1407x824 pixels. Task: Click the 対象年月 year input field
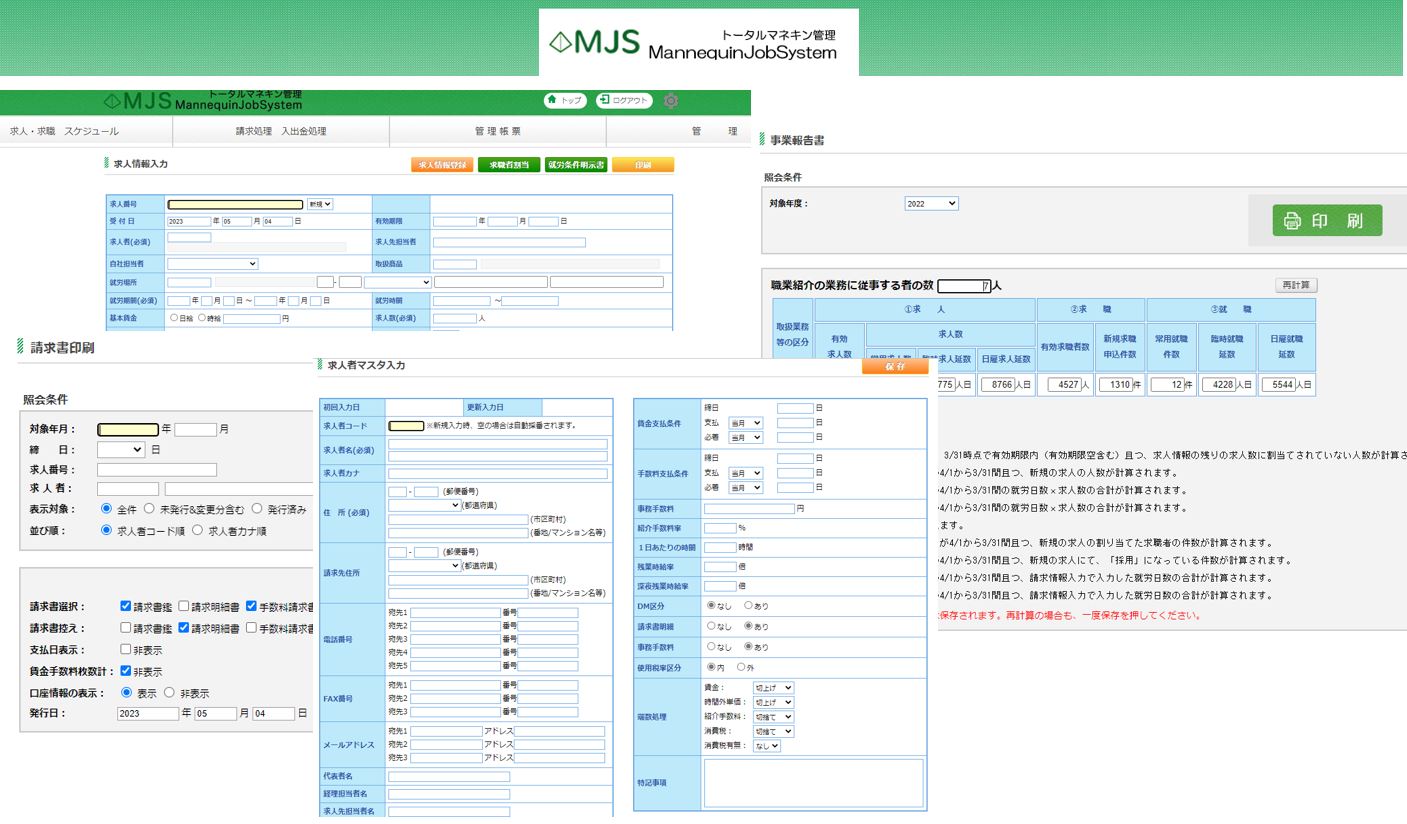(128, 429)
